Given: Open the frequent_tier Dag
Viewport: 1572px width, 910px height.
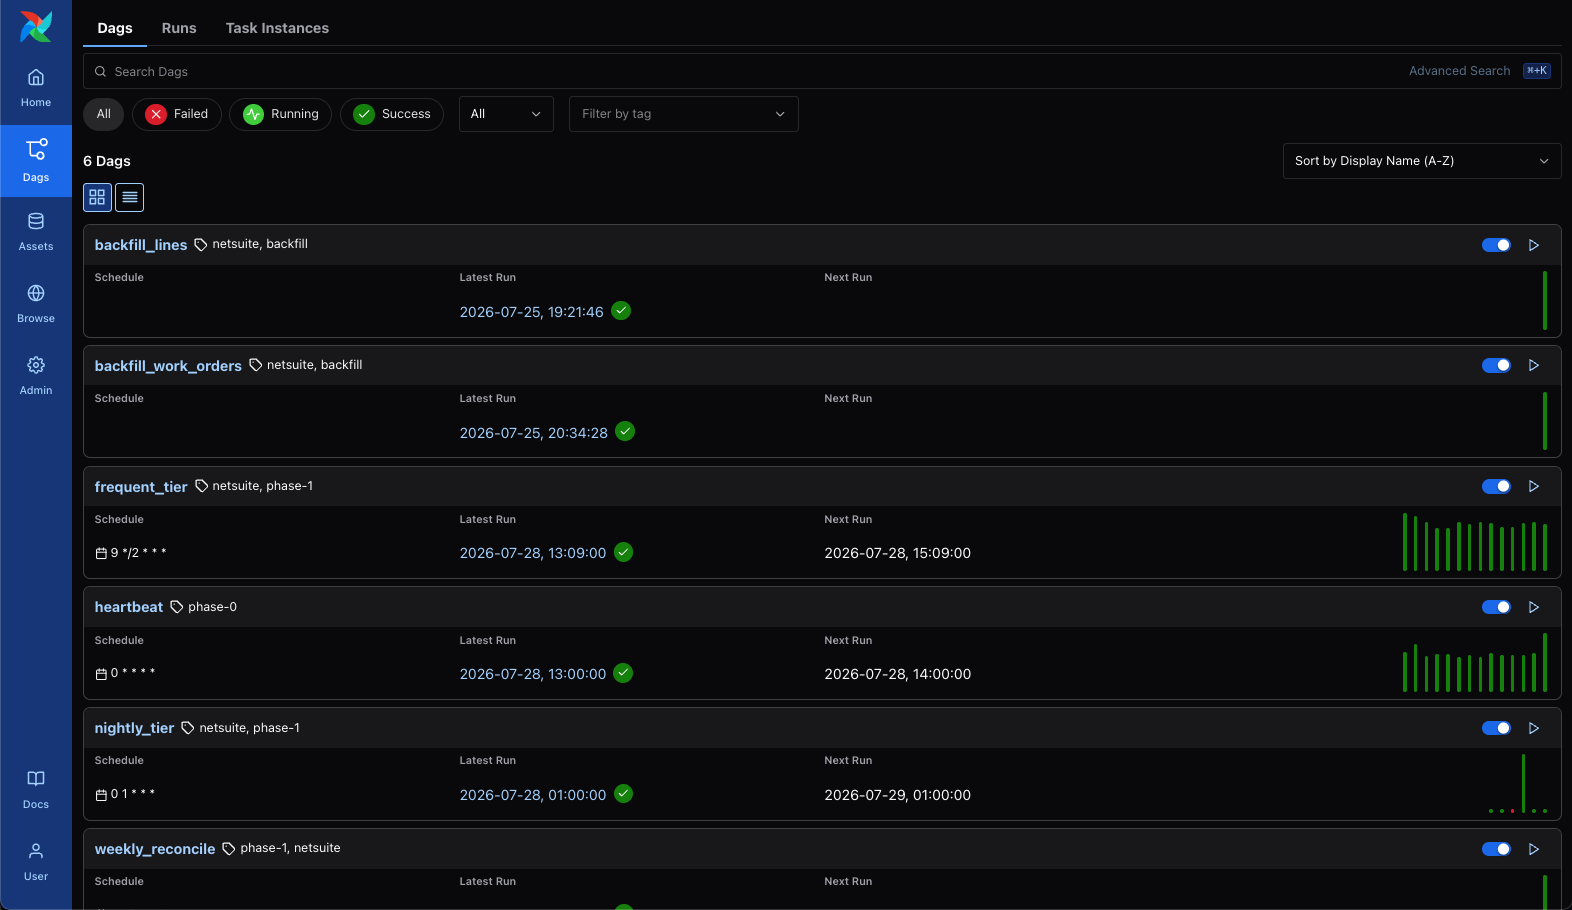Looking at the screenshot, I should tap(141, 487).
